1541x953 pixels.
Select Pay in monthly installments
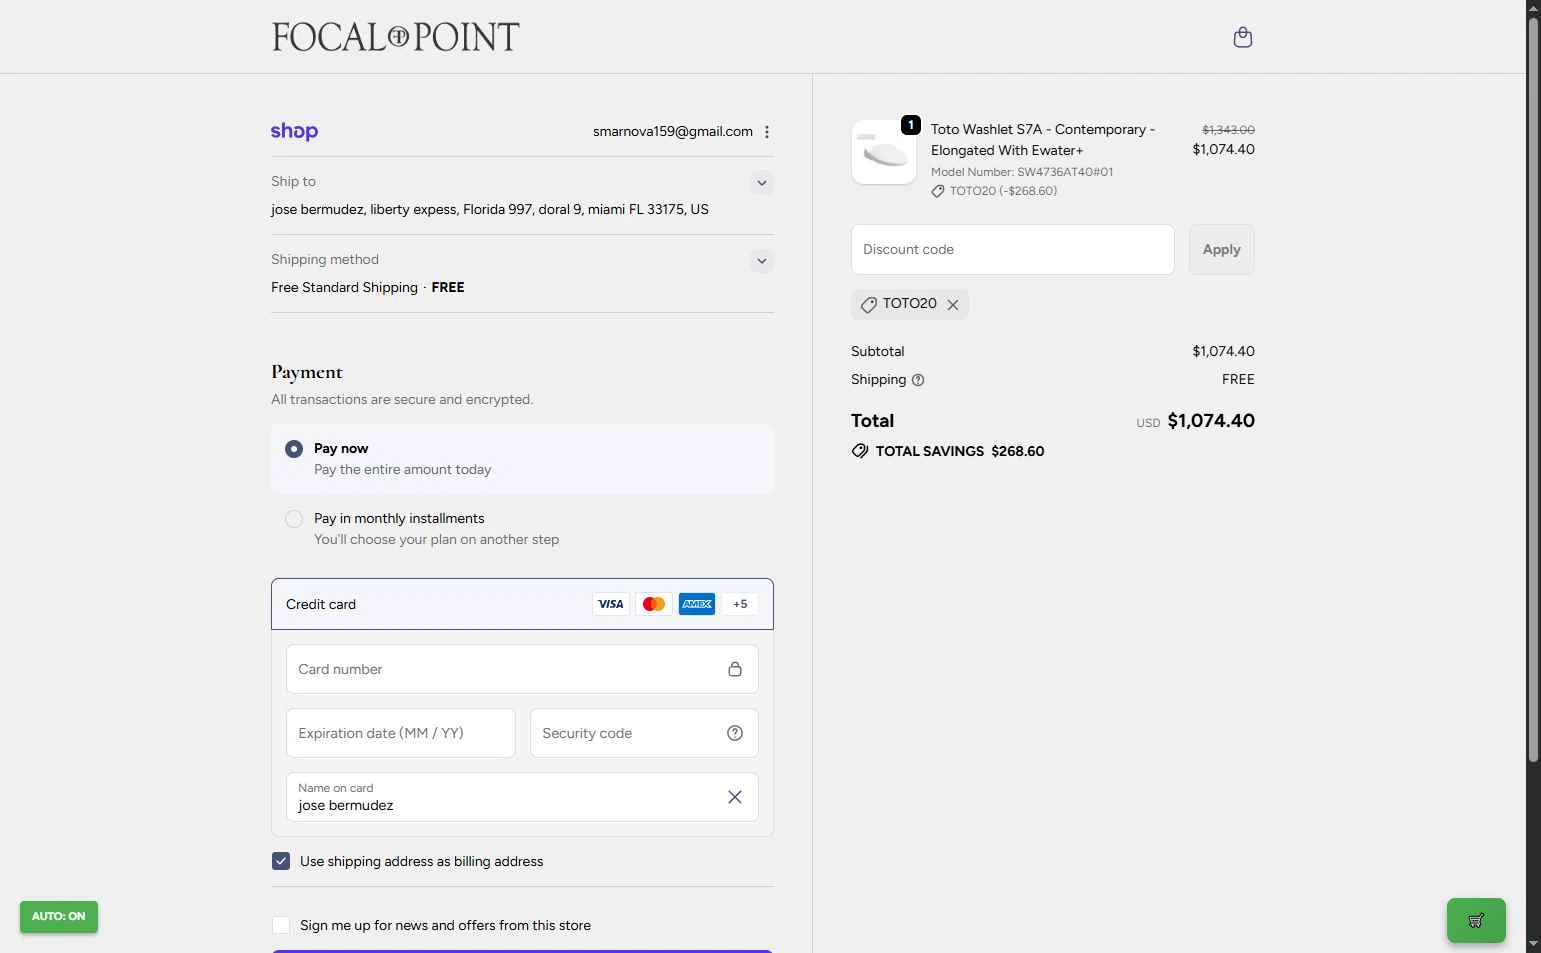tap(294, 519)
